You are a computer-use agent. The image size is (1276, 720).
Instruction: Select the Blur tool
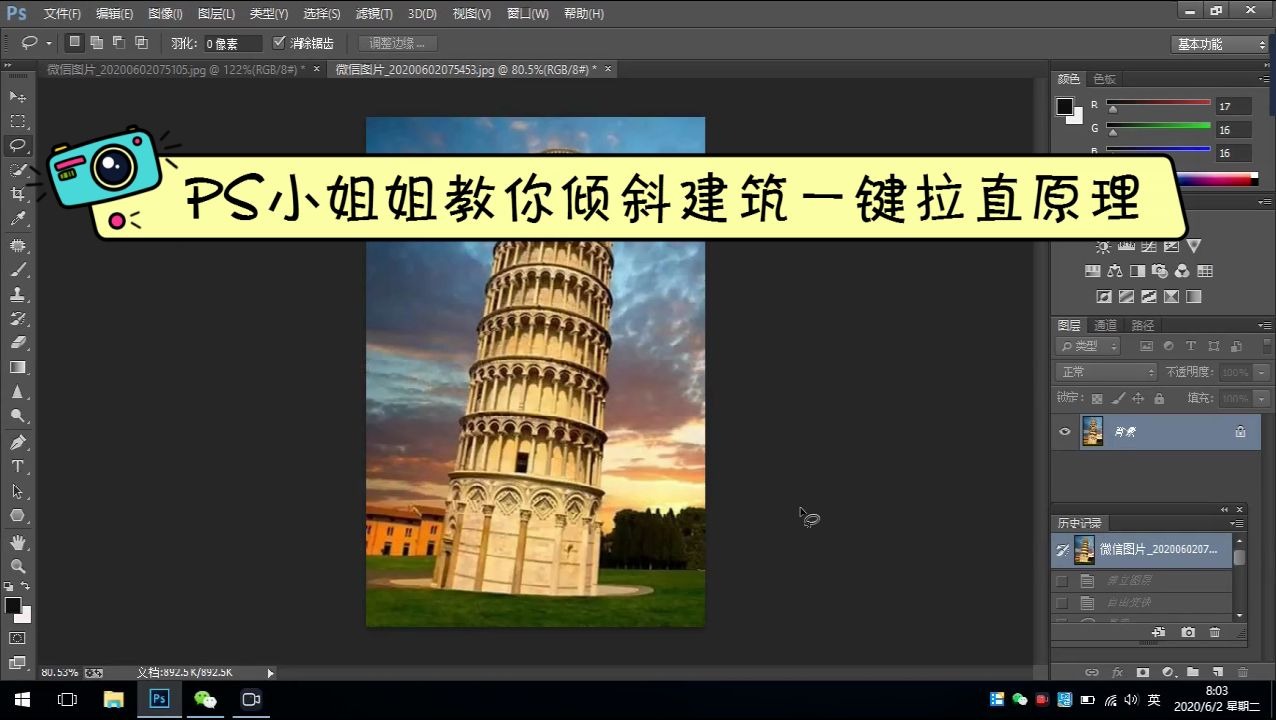(18, 393)
